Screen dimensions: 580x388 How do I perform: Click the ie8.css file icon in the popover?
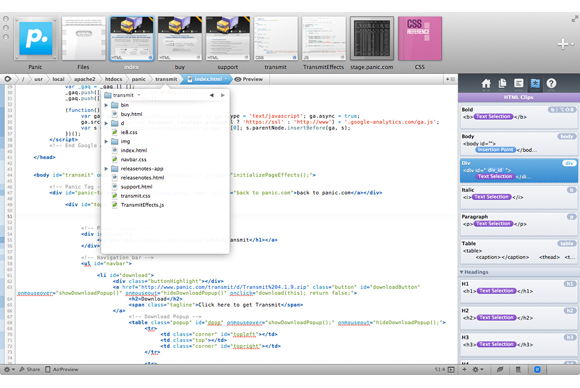pos(115,132)
